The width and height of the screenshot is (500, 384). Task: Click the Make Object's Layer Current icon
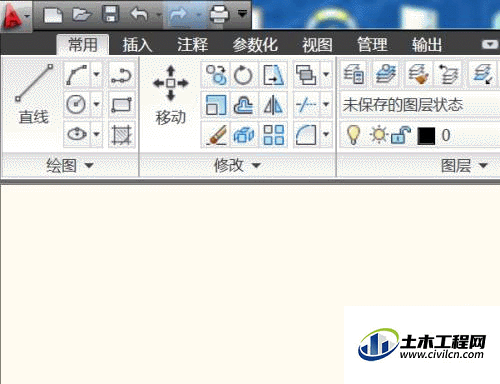(x=385, y=74)
